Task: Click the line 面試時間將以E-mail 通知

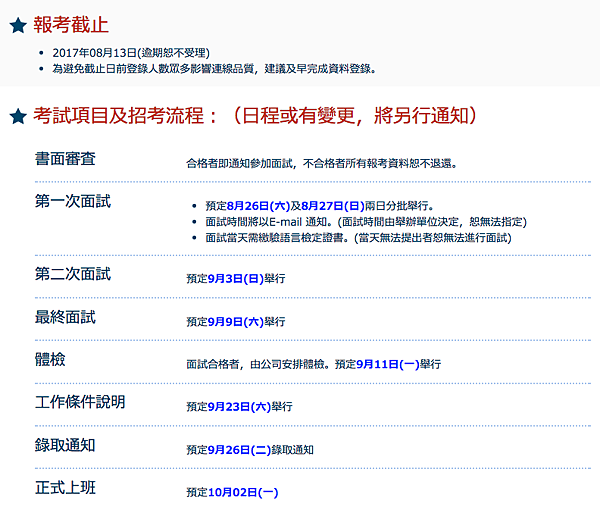Action: (x=366, y=222)
